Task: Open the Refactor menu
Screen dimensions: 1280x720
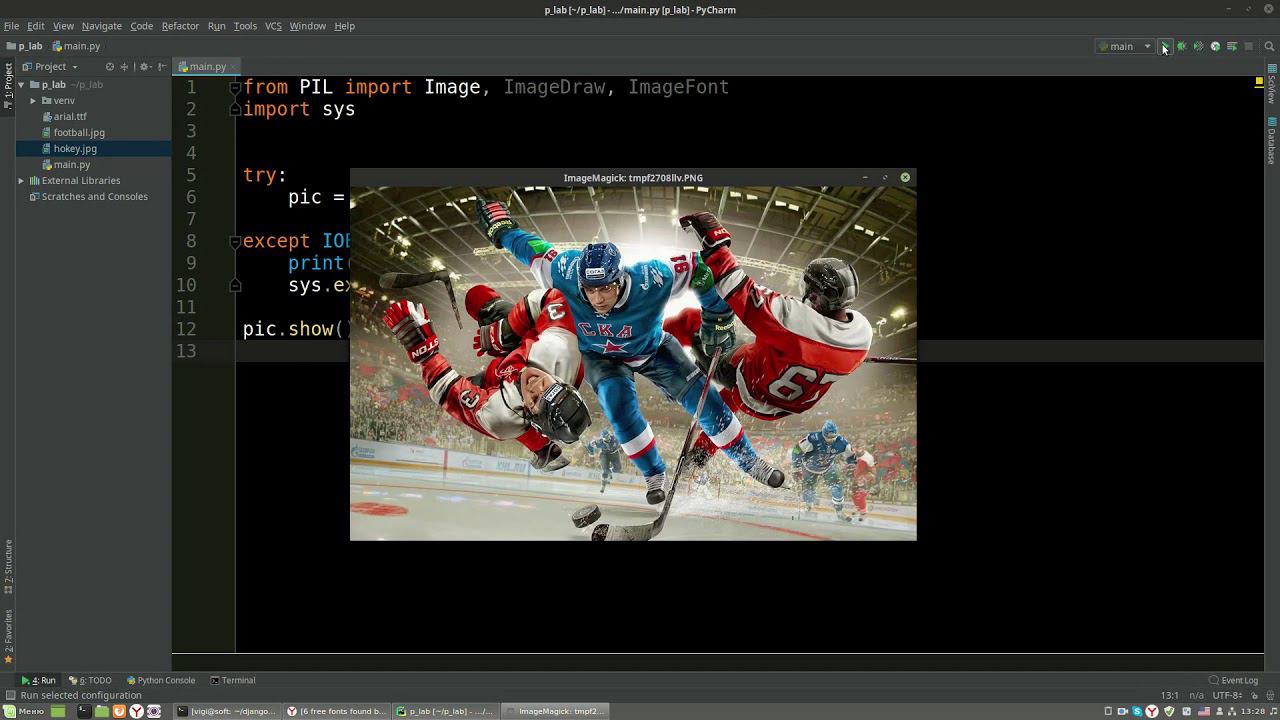Action: tap(180, 26)
